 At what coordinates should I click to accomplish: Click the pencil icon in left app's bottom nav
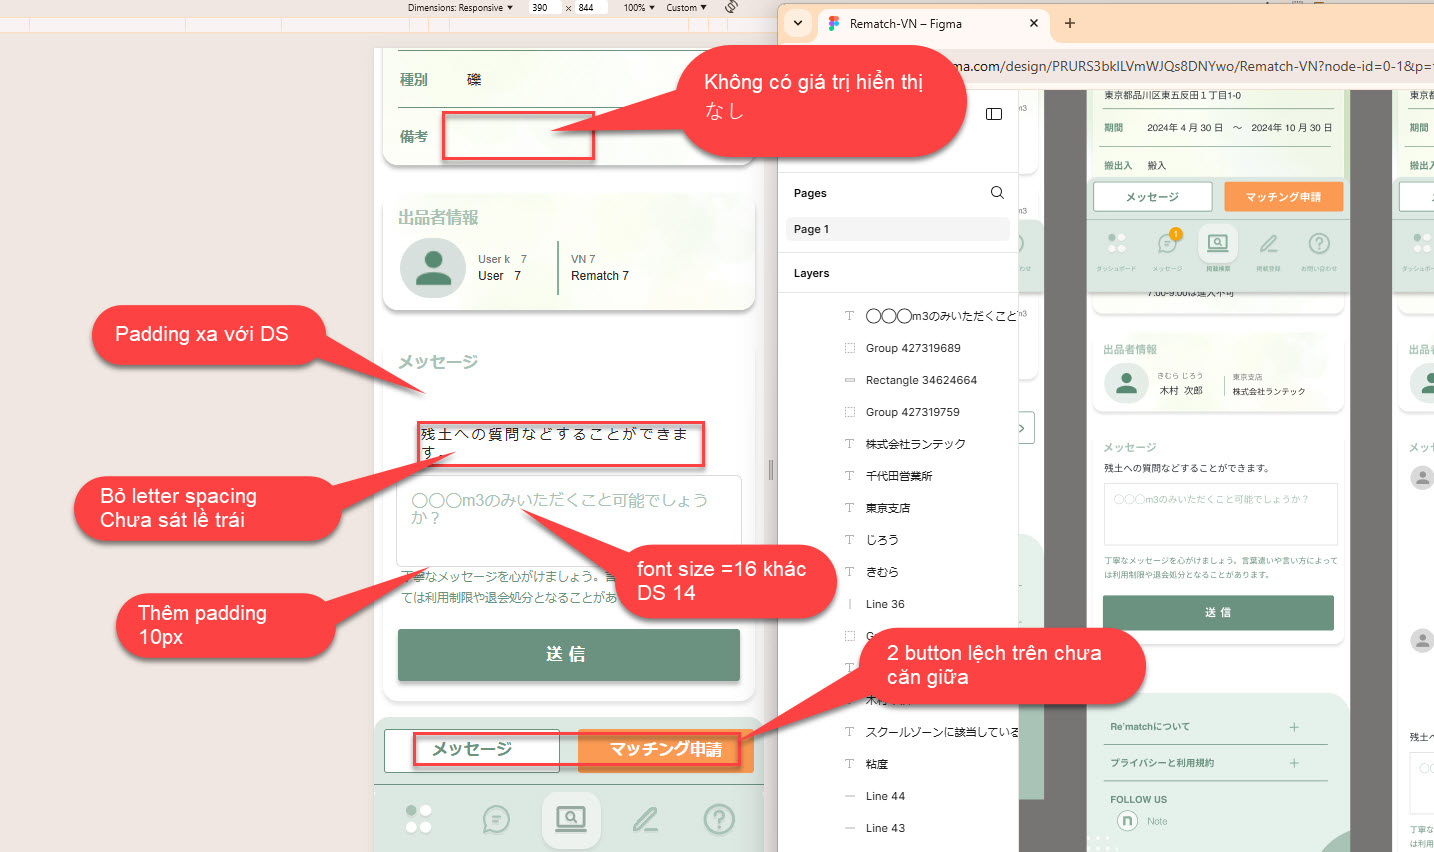(x=645, y=820)
